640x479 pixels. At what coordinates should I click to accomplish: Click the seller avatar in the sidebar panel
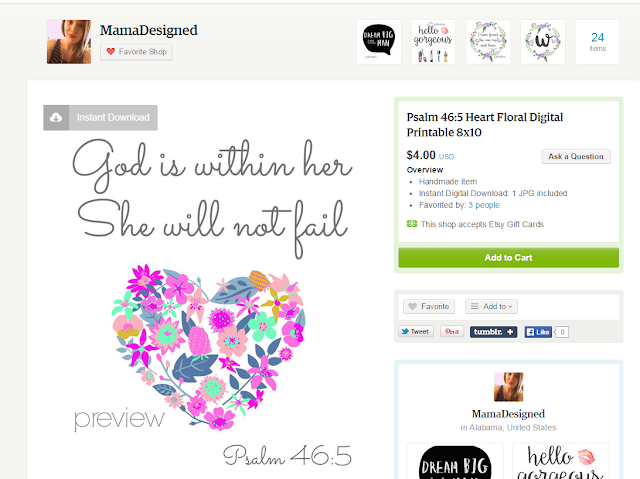click(x=508, y=387)
